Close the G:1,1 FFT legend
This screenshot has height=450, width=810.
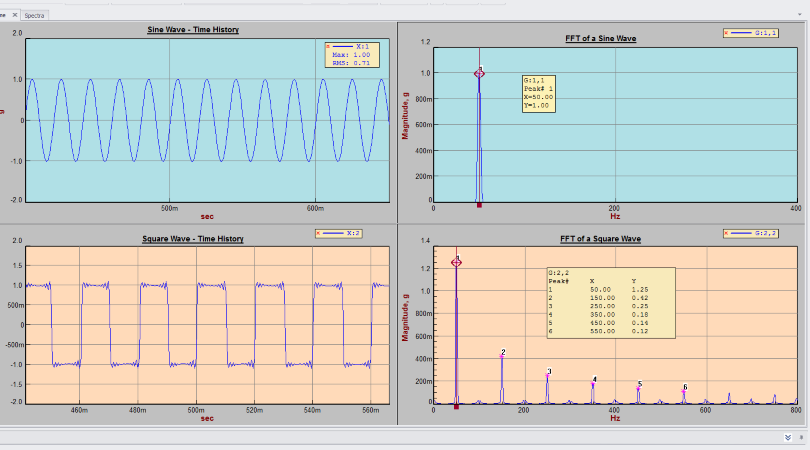point(727,33)
